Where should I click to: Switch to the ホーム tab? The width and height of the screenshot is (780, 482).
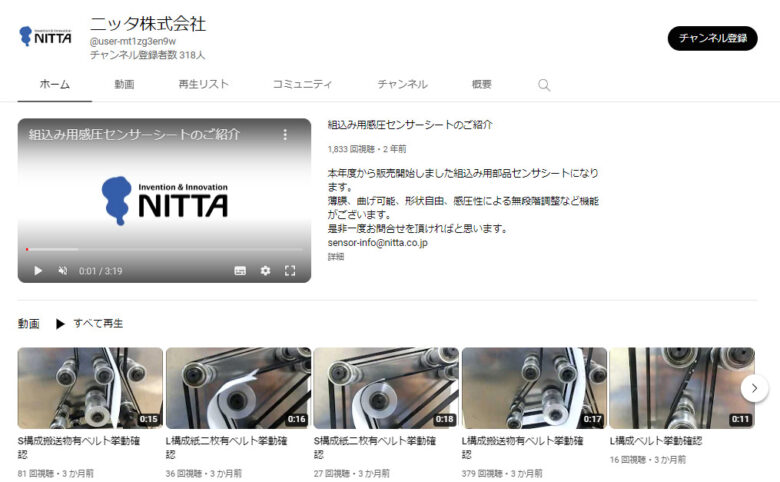tap(55, 85)
